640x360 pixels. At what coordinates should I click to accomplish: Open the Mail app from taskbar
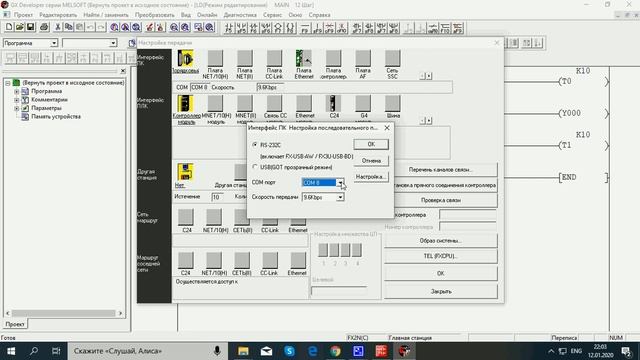tap(267, 351)
